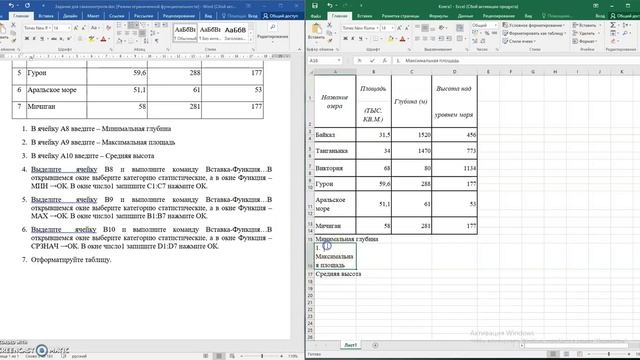
Task: Click Add new sheet plus icon
Action: [x=375, y=345]
